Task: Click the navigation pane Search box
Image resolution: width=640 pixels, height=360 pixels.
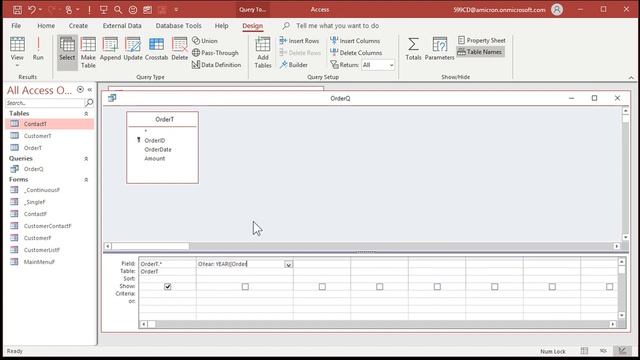Action: (x=45, y=103)
